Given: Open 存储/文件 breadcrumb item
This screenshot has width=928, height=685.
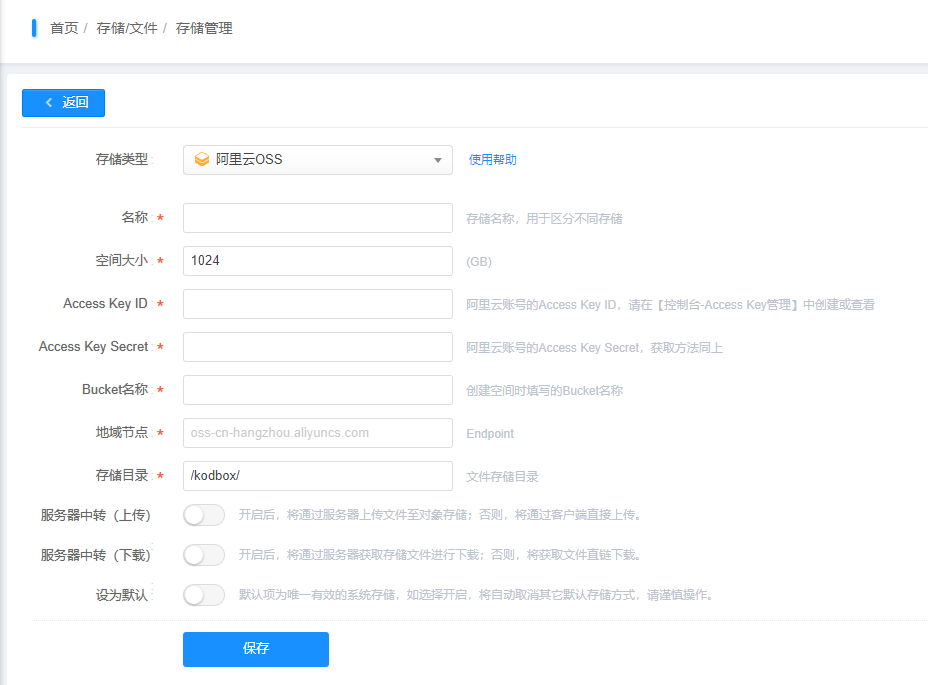Looking at the screenshot, I should (x=127, y=28).
